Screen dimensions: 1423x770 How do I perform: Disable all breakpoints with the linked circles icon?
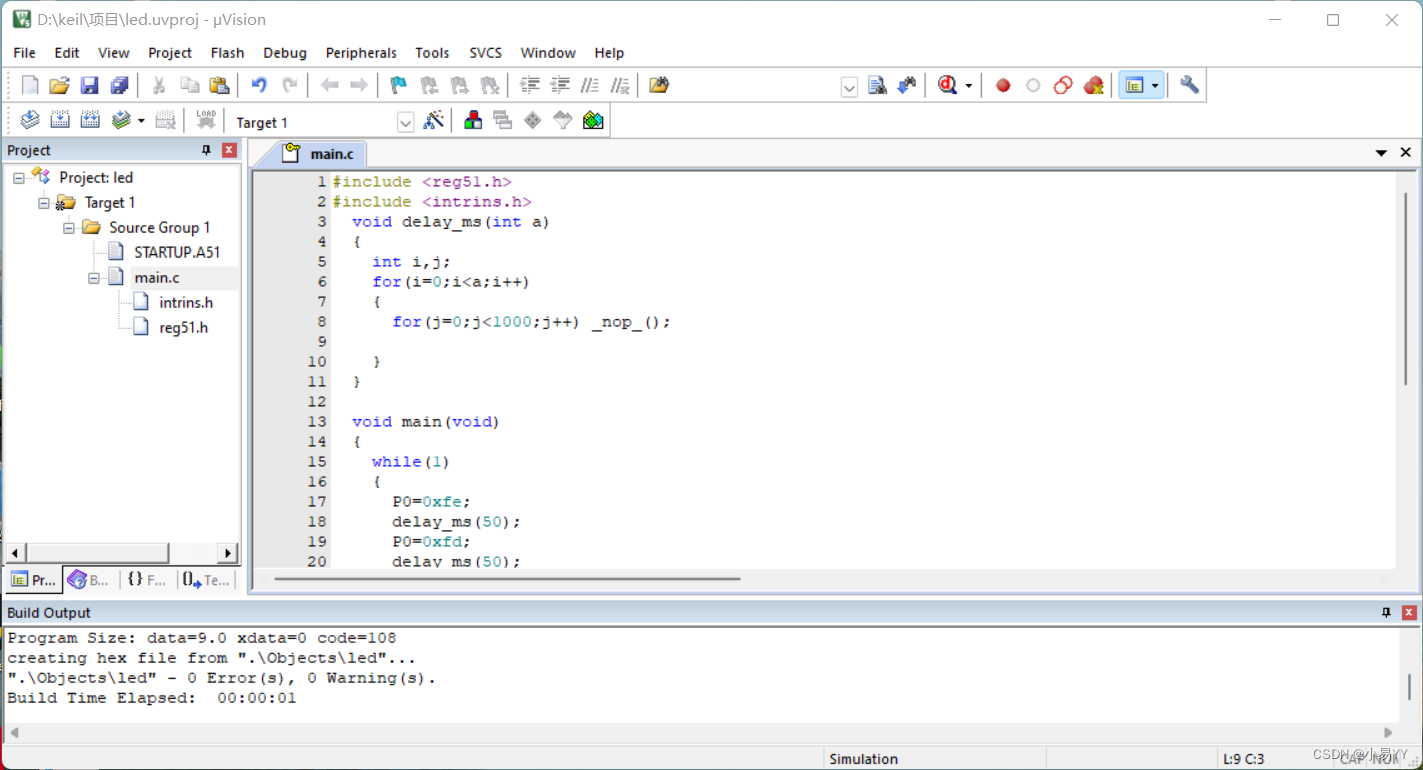(1063, 86)
